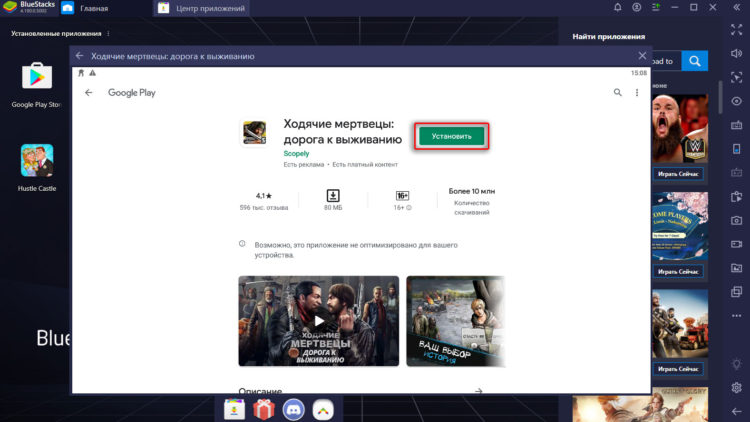The height and width of the screenshot is (422, 750).
Task: Open more options three dots in side toolbar
Action: coord(737,316)
